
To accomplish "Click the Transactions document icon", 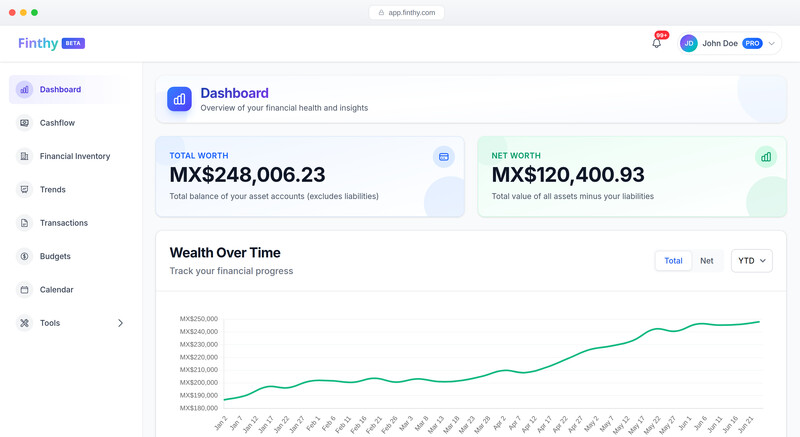I will (24, 223).
